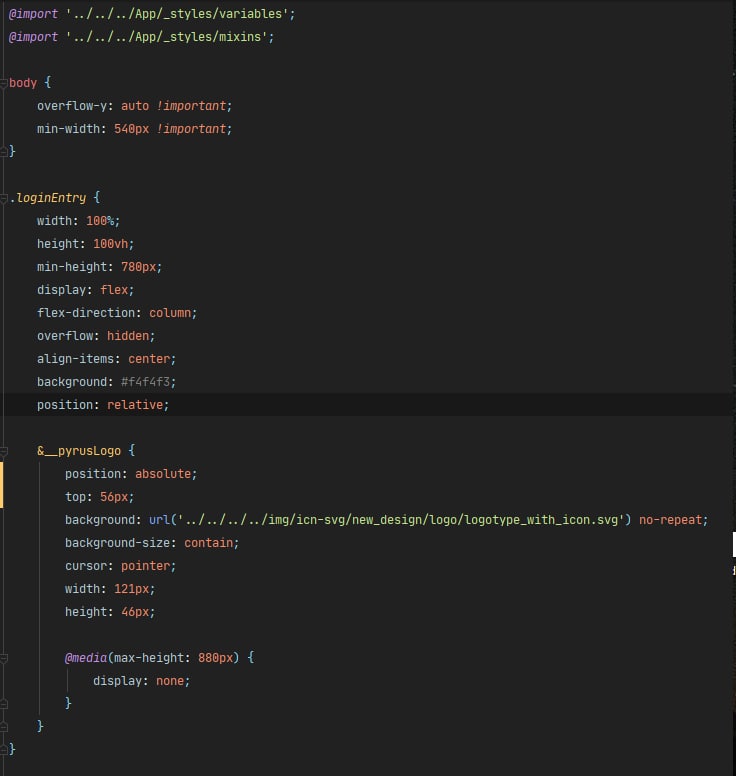The image size is (736, 776).
Task: Click fold end marker closing the body block
Action: click(3, 152)
